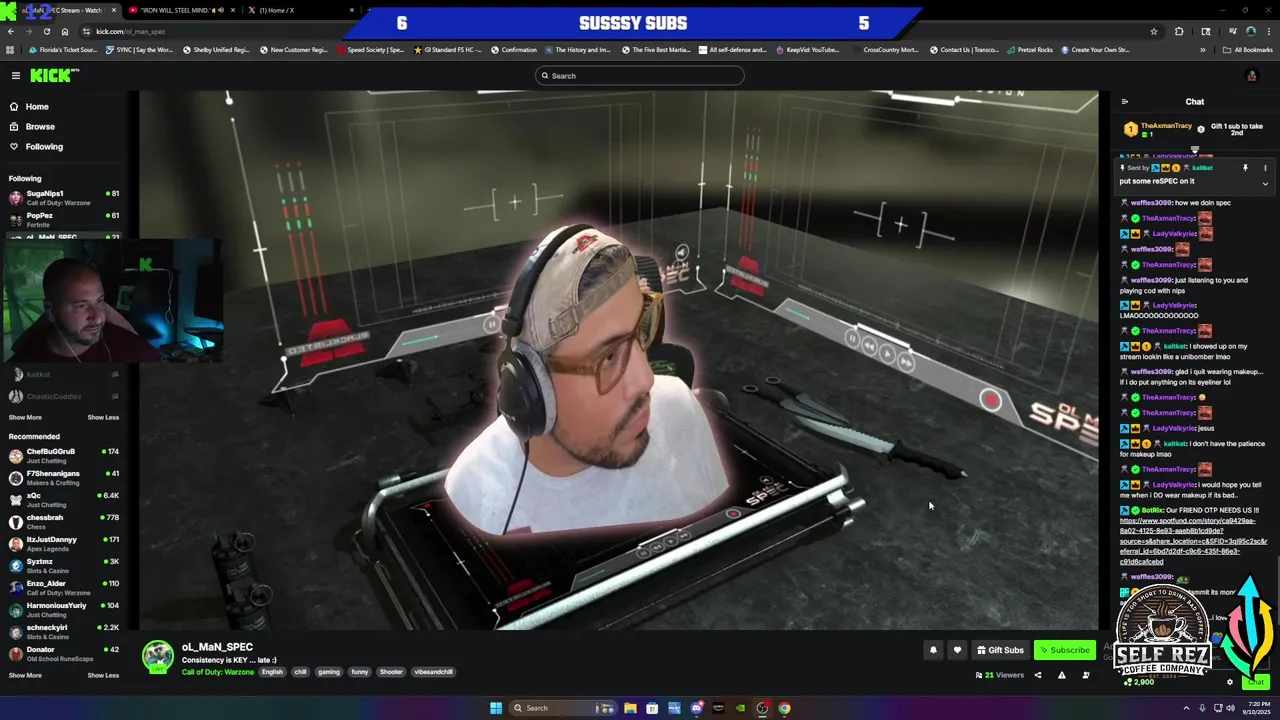Select the vibesandchill tag
This screenshot has height=720, width=1280.
click(x=433, y=672)
